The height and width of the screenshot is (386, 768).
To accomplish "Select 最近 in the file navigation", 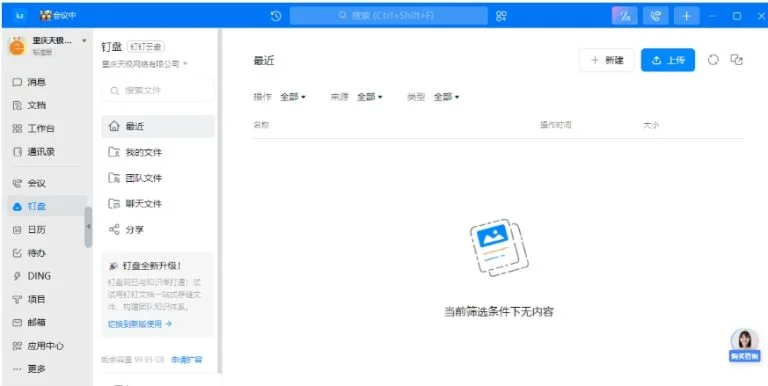I will [x=158, y=126].
